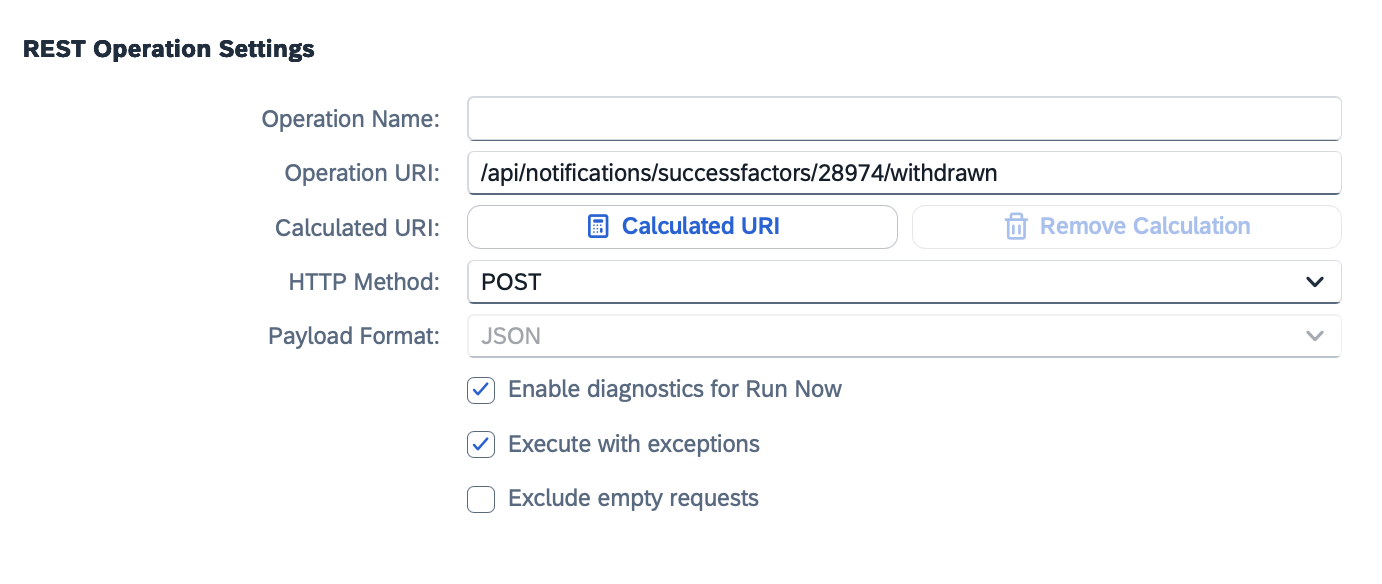The image size is (1382, 584).
Task: Click the chevron arrow of HTTP Method
Action: pyautogui.click(x=1315, y=282)
